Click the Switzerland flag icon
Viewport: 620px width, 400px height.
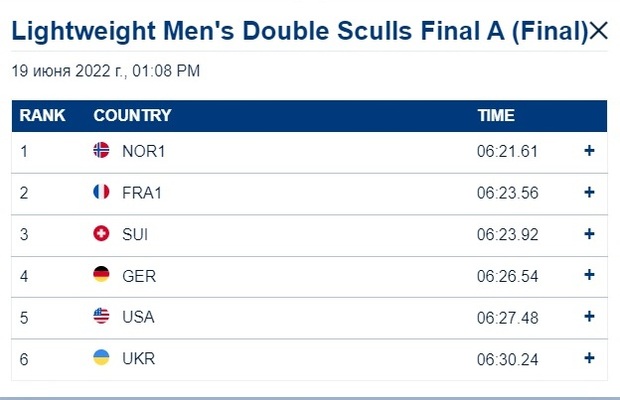tap(101, 233)
